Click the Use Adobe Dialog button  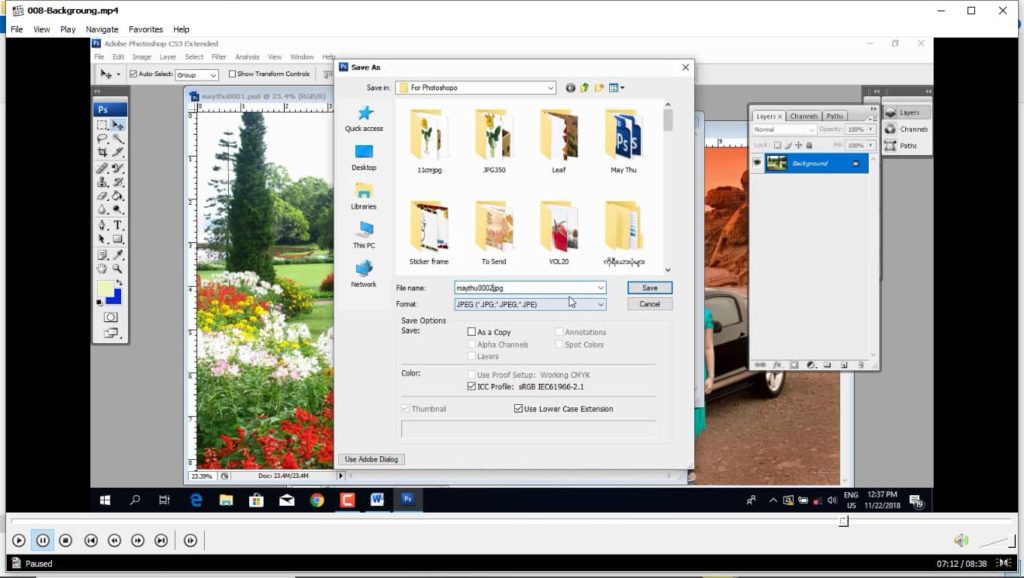(x=371, y=460)
